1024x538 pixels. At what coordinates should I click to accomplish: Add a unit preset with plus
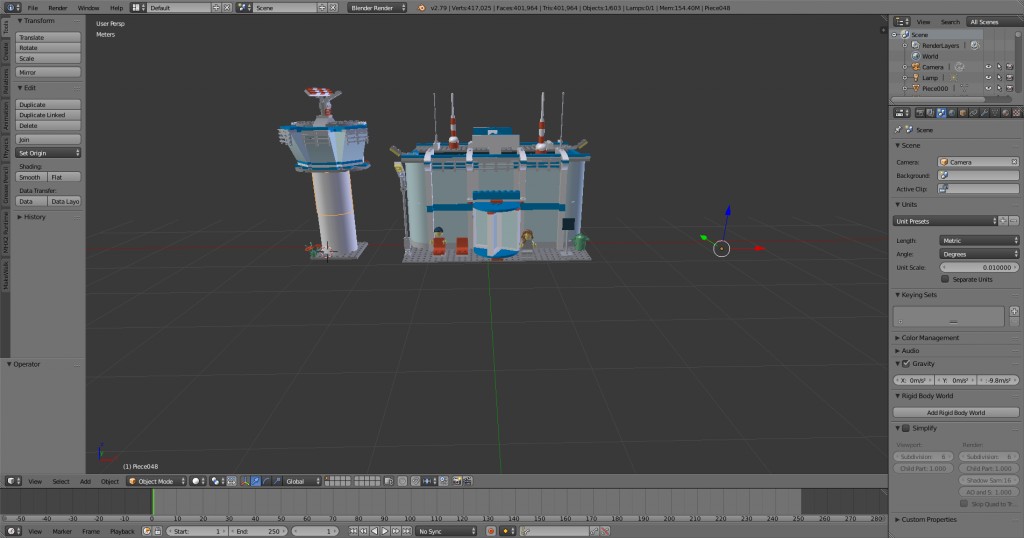(x=1004, y=221)
